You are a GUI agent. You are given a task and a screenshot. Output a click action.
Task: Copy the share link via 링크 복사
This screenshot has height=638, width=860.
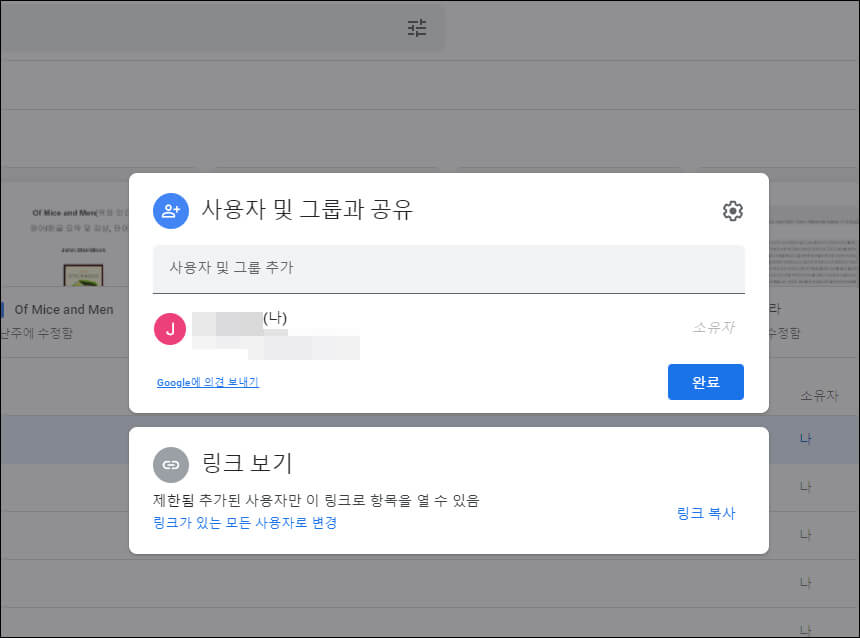pos(704,512)
